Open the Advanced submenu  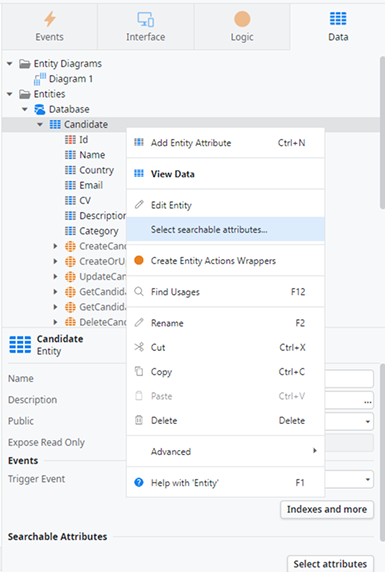pyautogui.click(x=226, y=451)
